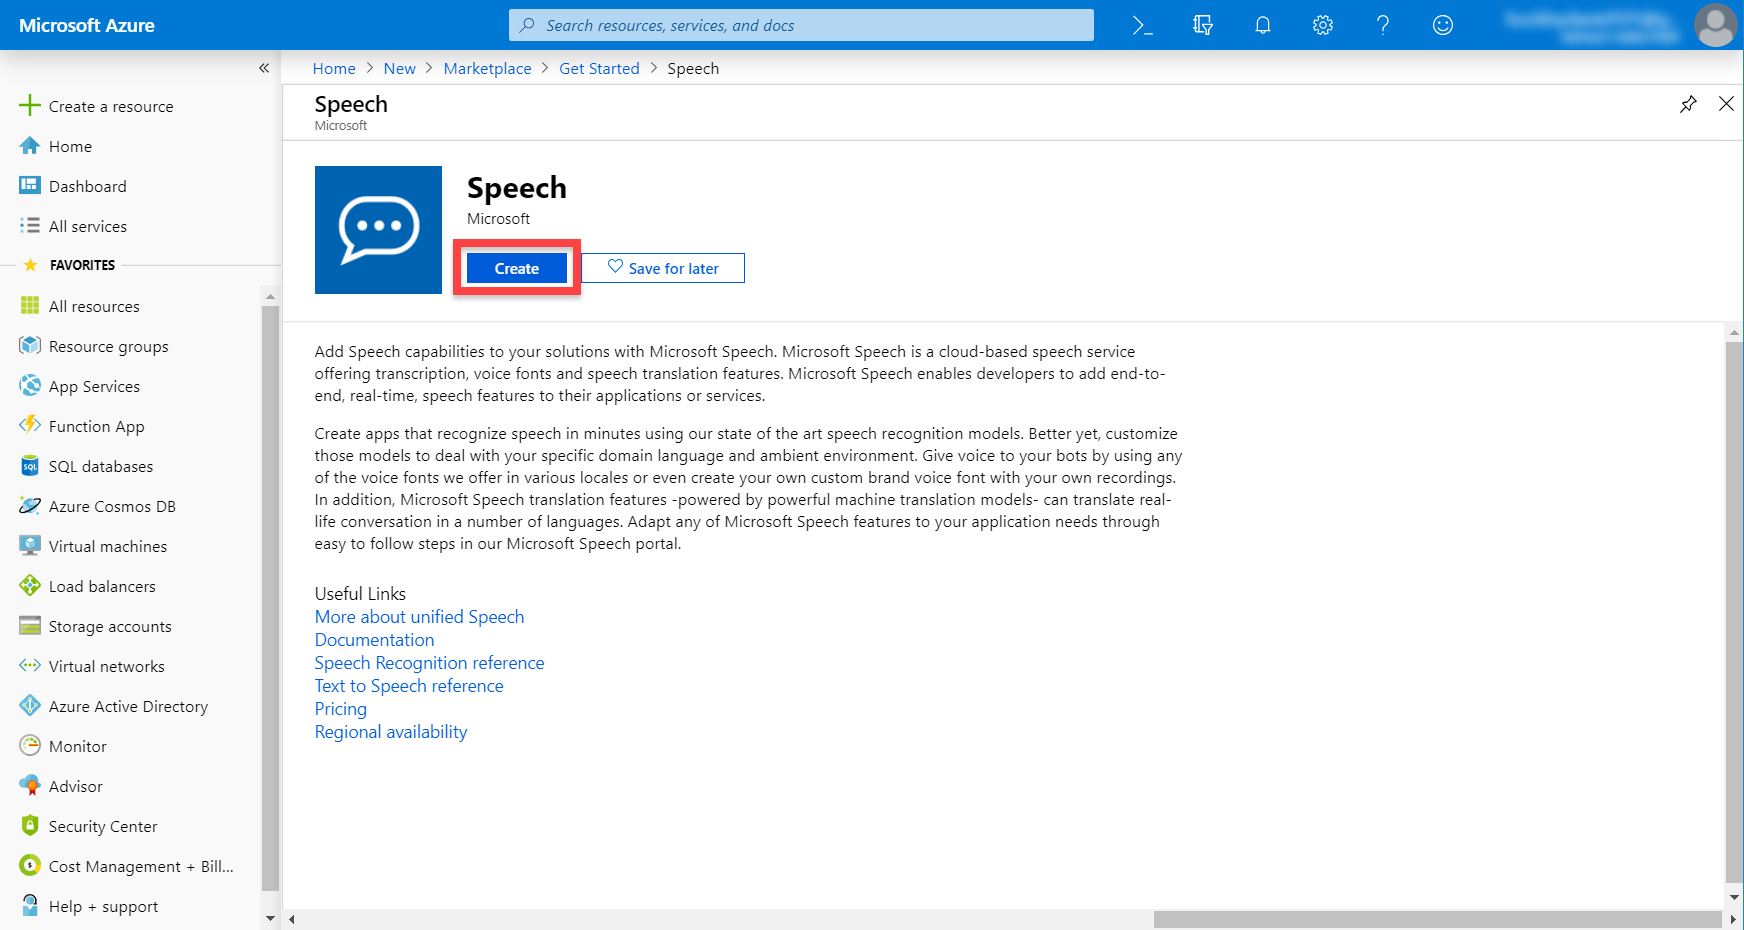Open Cloud Shell from the top bar
The height and width of the screenshot is (930, 1744).
point(1142,25)
